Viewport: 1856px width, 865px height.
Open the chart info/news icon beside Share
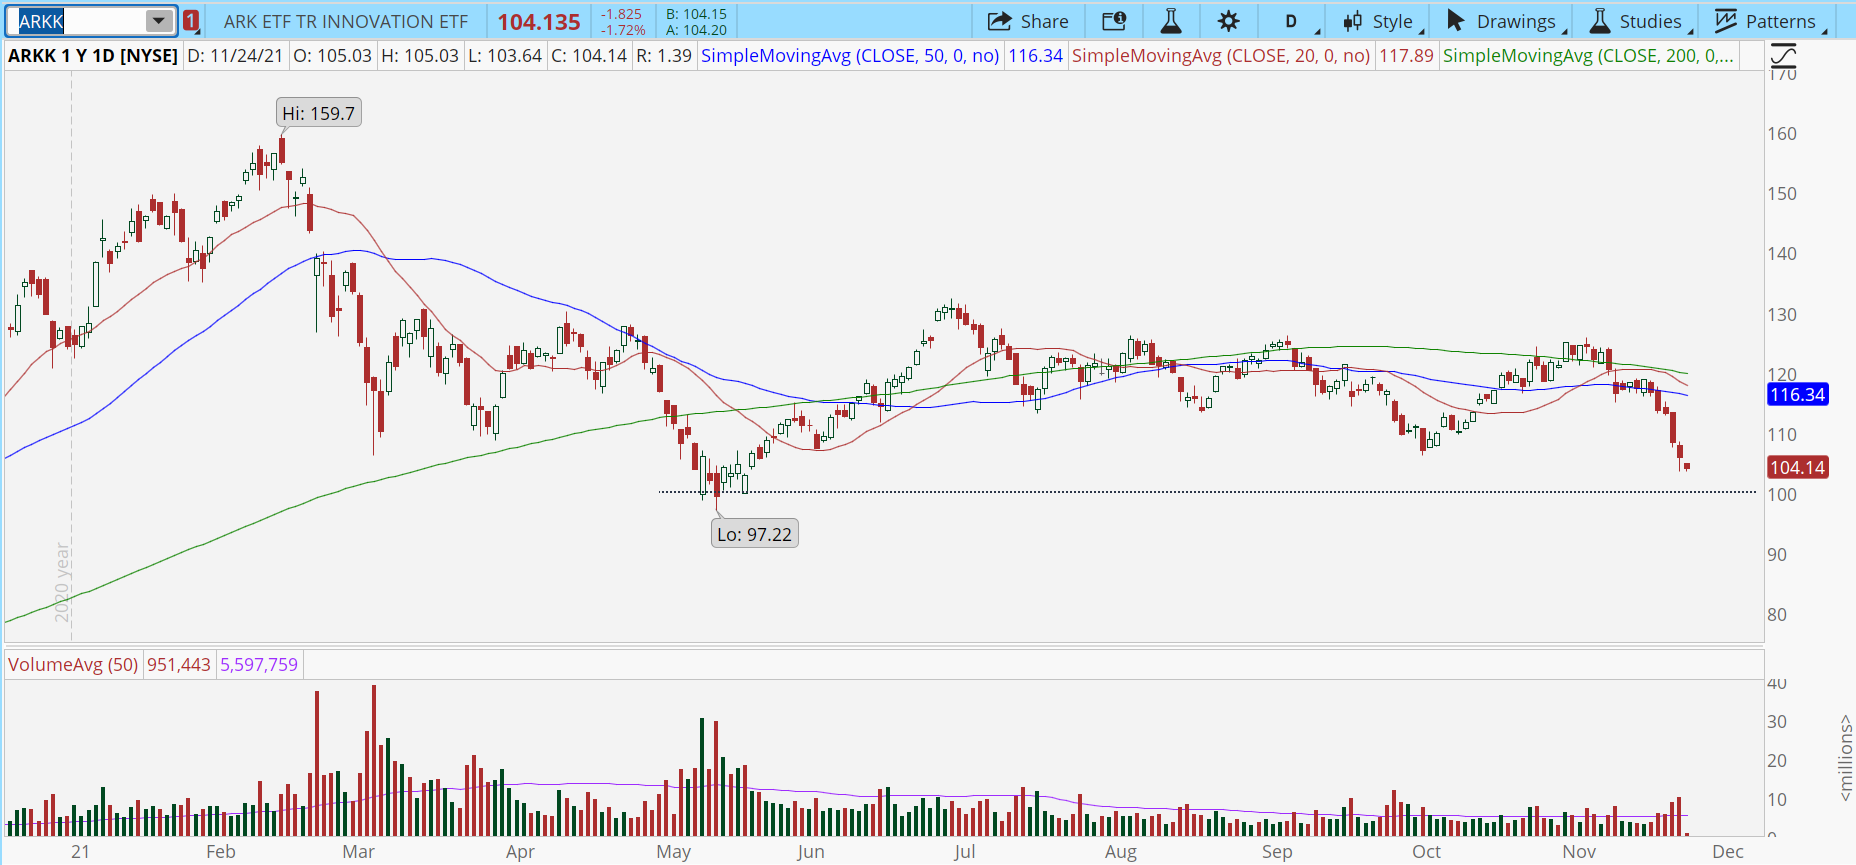click(x=1114, y=21)
